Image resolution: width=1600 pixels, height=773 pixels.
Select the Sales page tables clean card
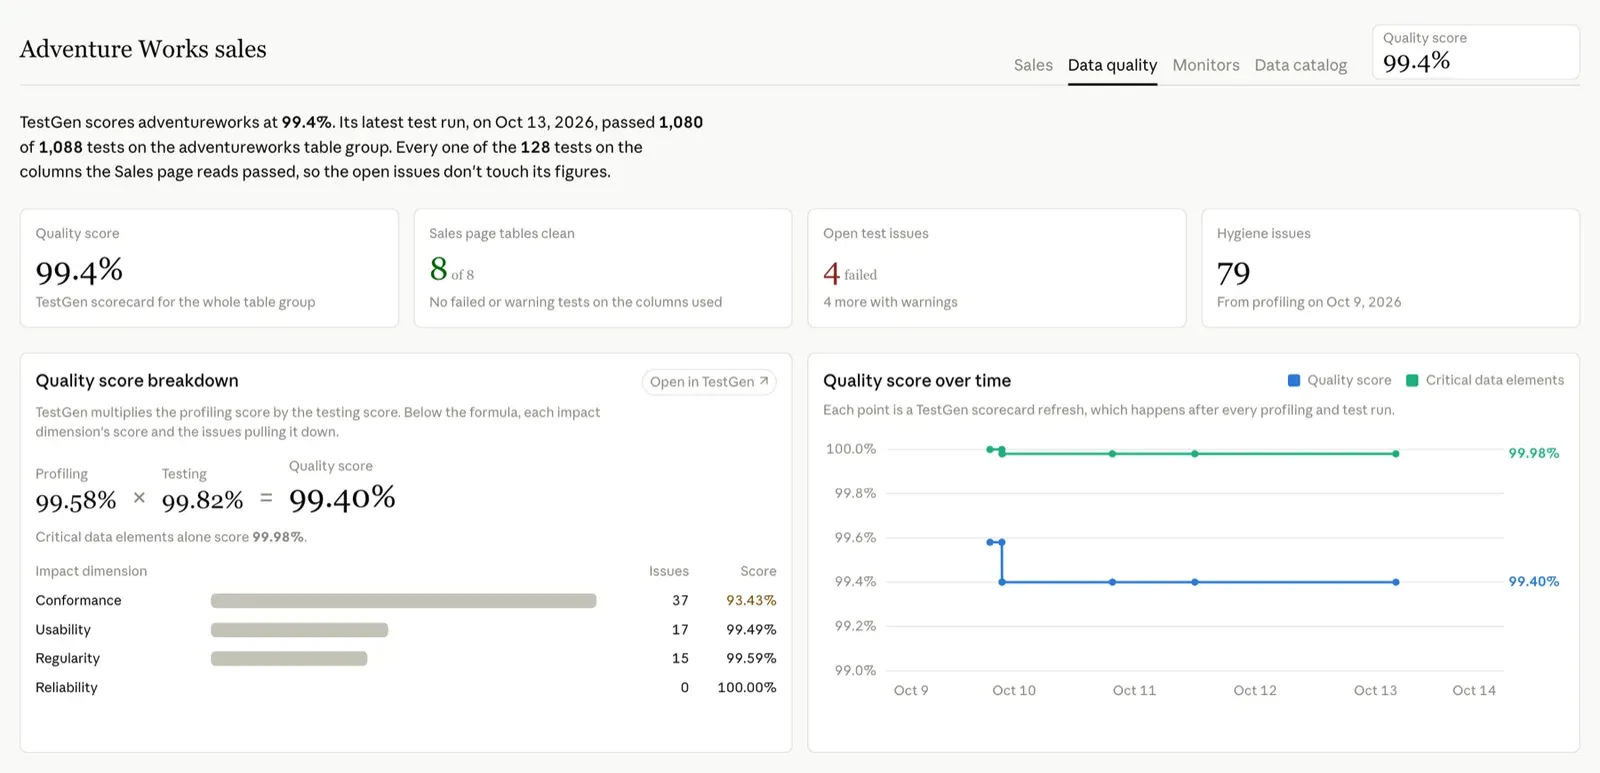pos(603,268)
